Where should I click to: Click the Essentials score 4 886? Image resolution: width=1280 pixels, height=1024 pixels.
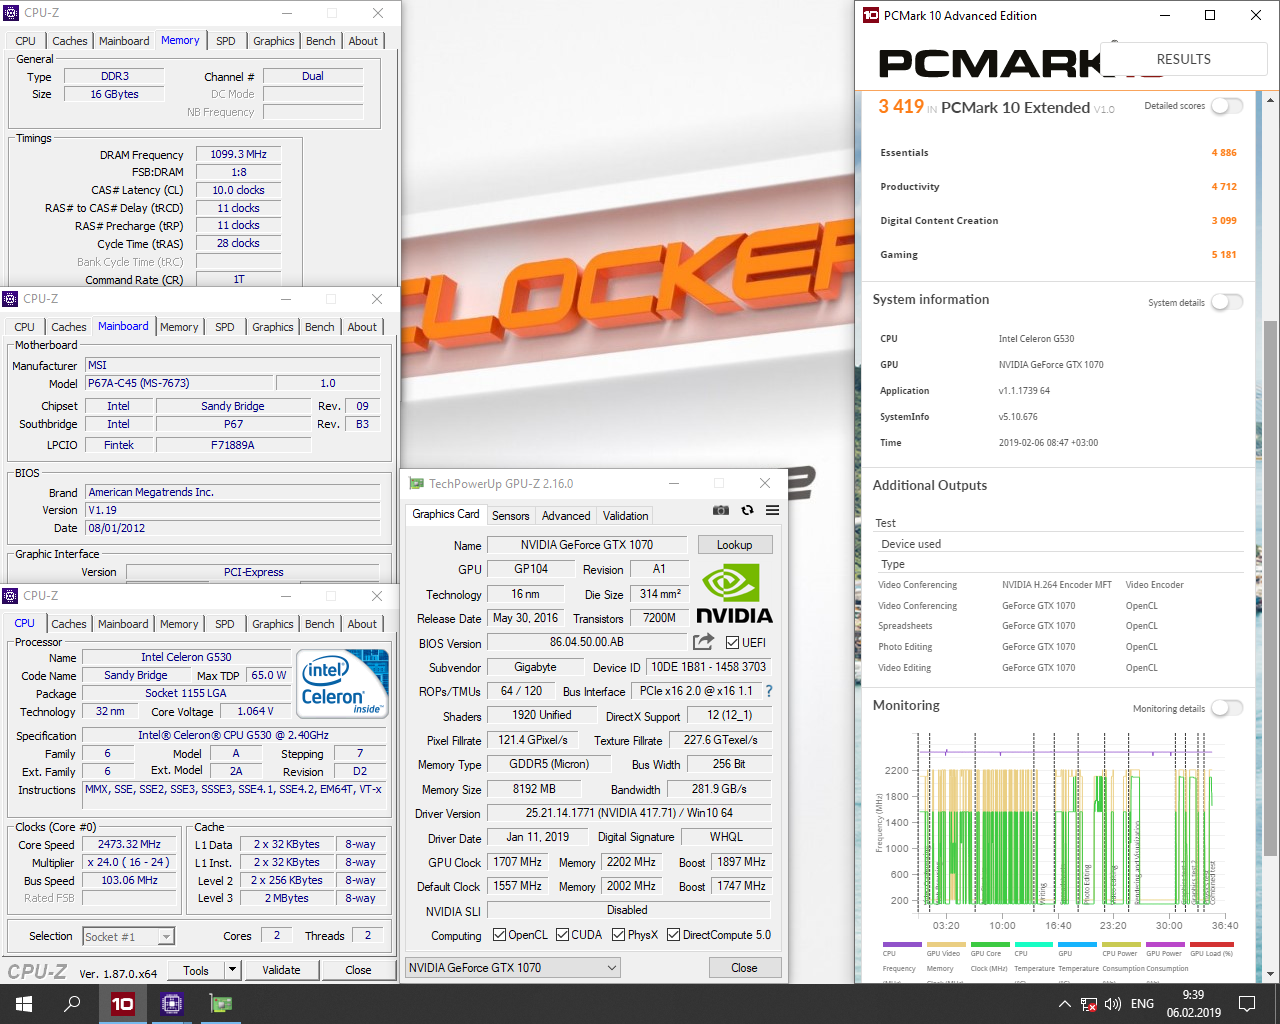point(1224,153)
